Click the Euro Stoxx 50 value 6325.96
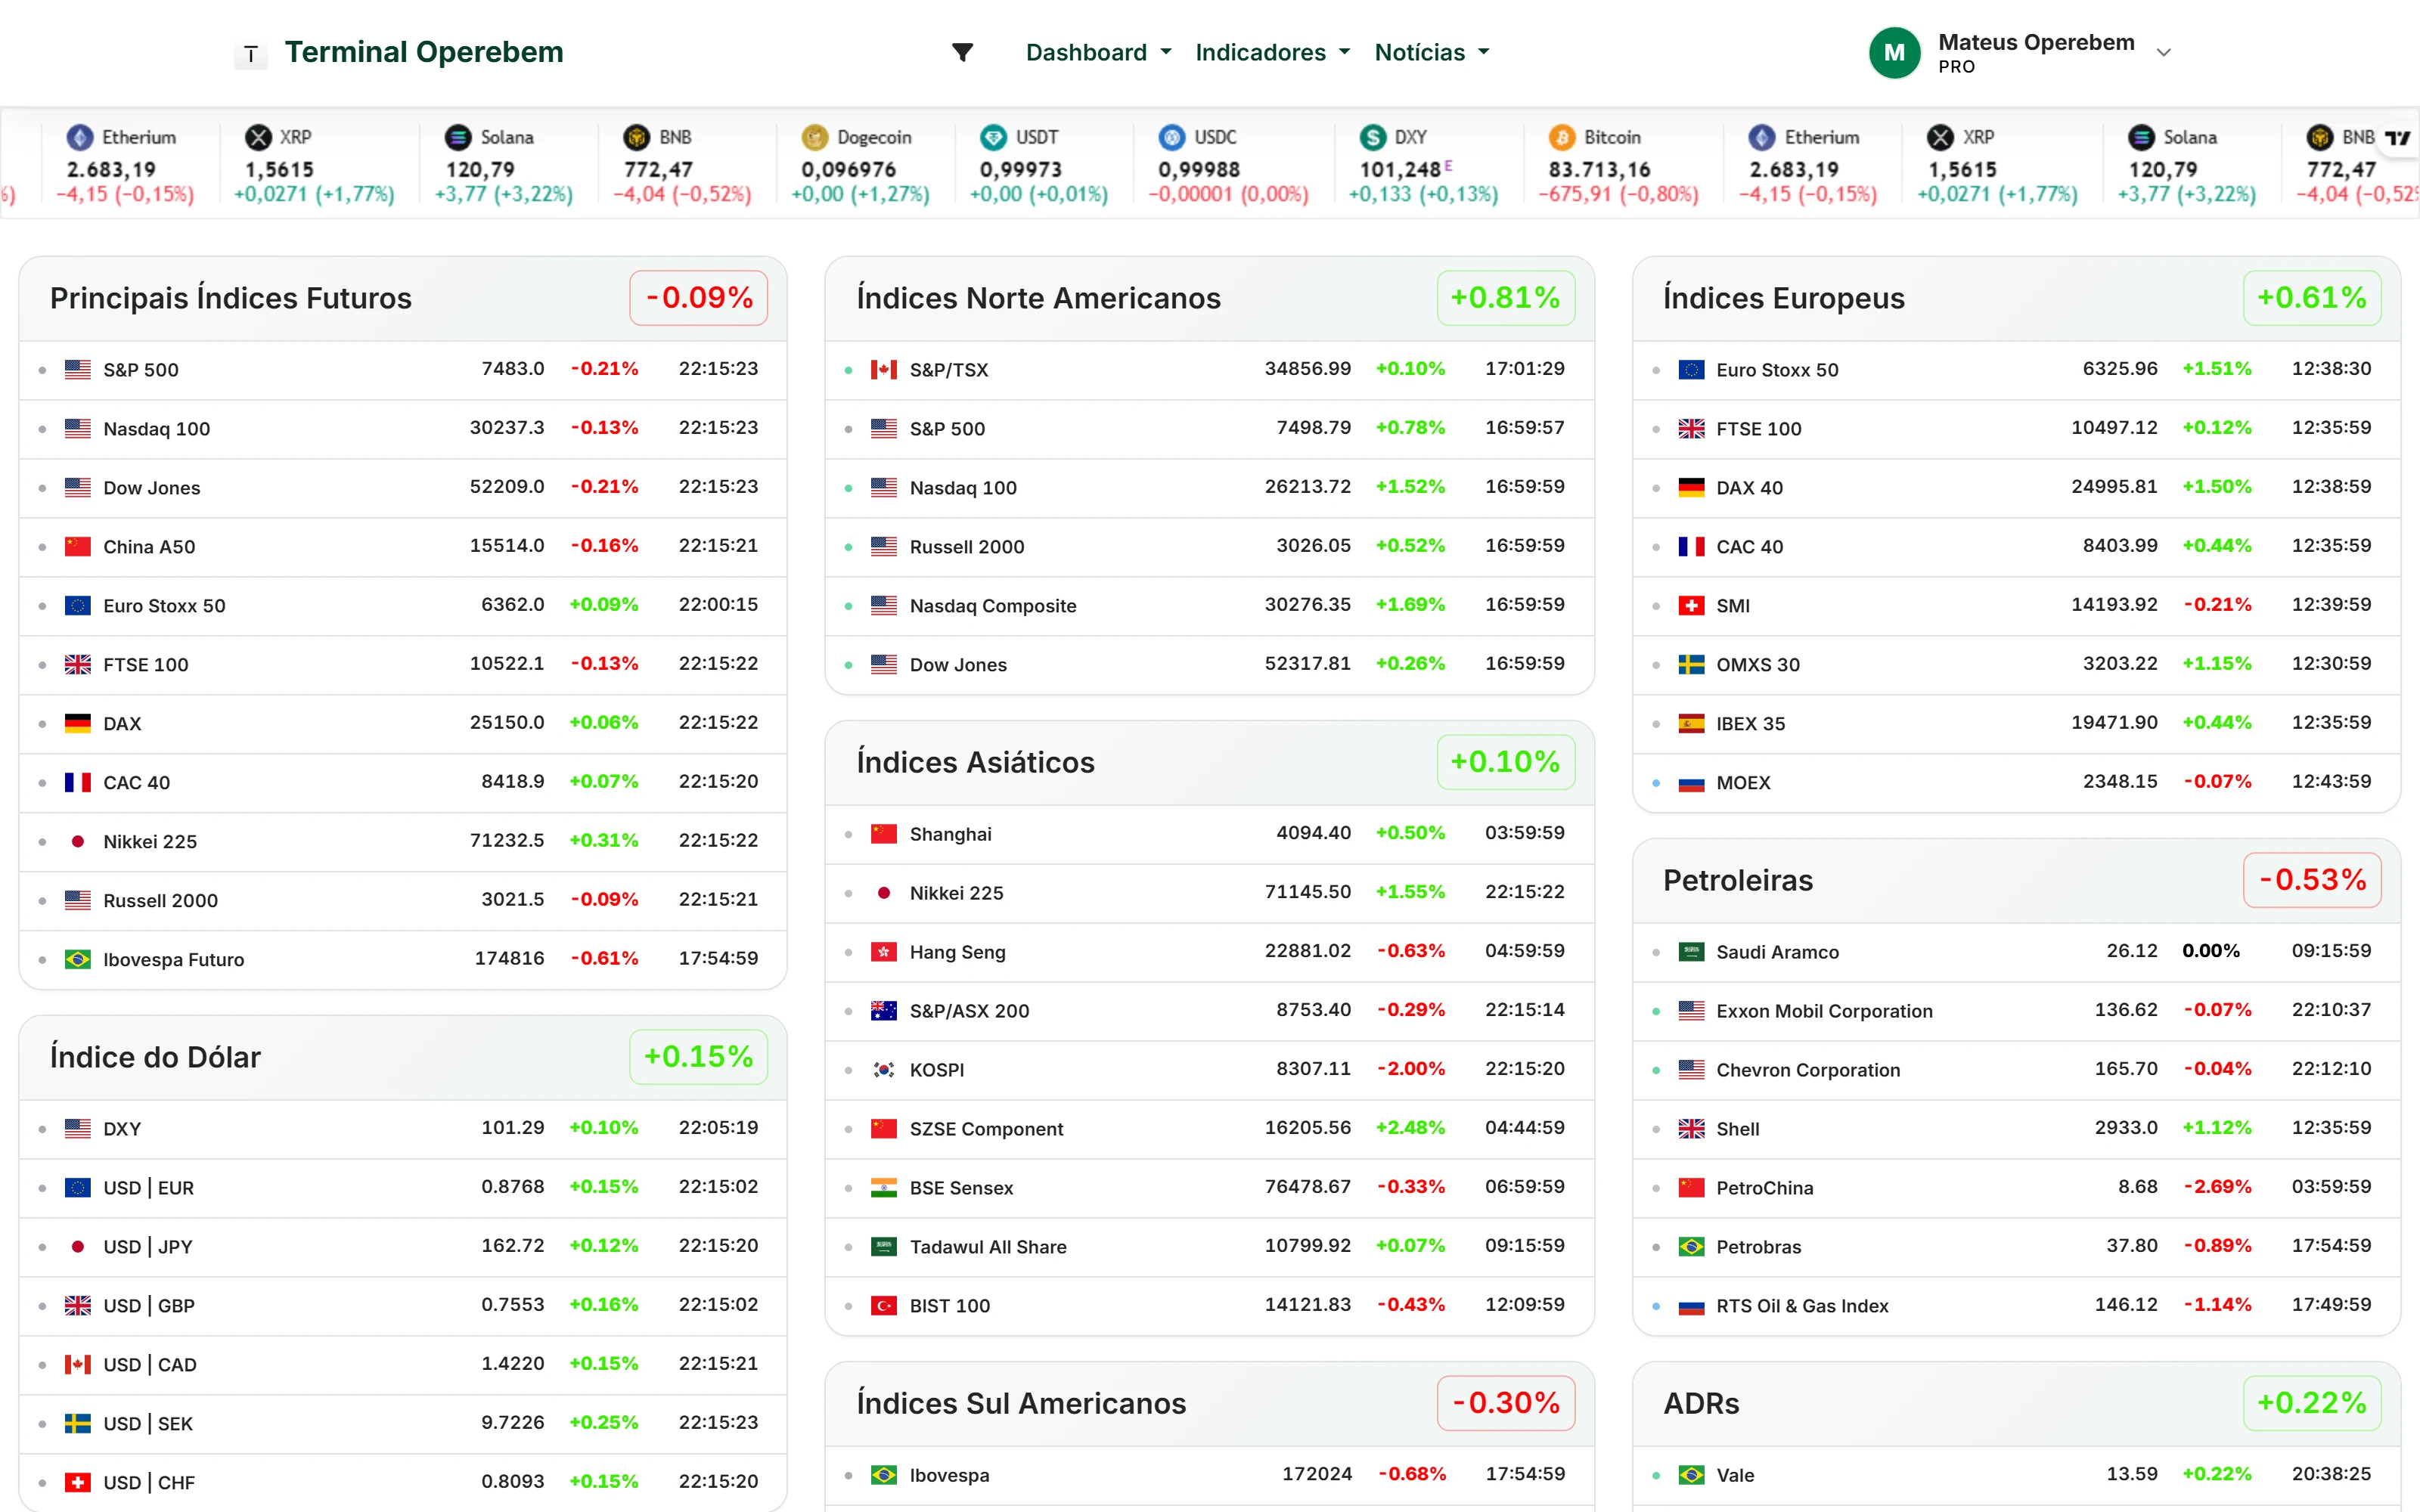 [2119, 368]
